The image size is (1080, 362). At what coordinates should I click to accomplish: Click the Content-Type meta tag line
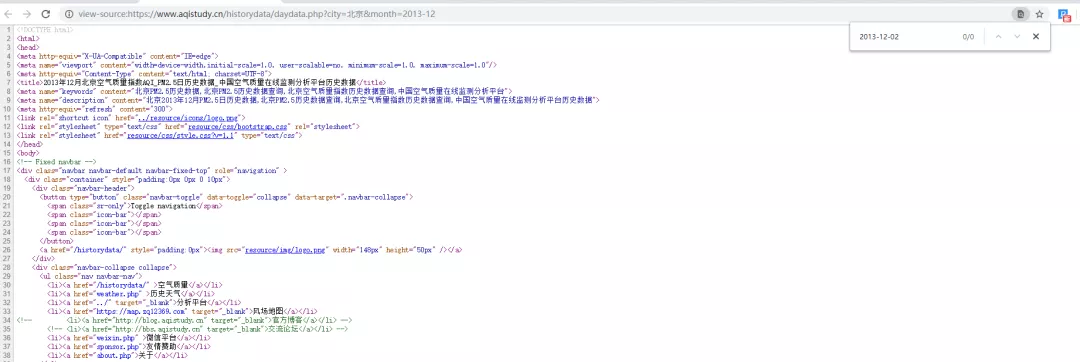(x=144, y=74)
